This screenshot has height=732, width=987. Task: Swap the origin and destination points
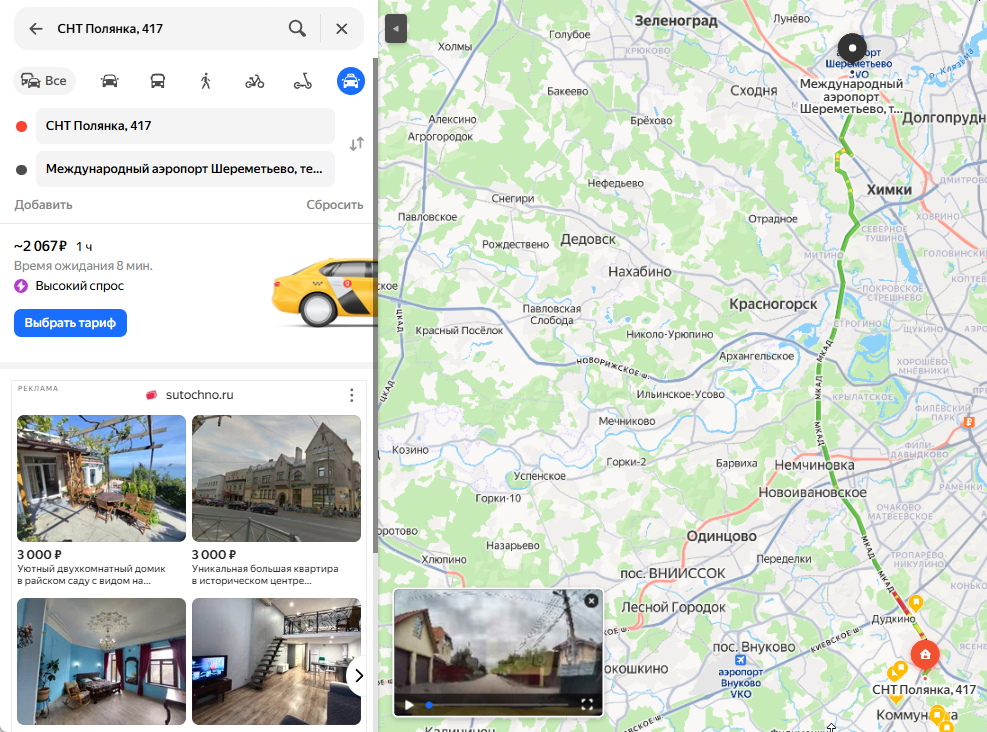pos(356,144)
